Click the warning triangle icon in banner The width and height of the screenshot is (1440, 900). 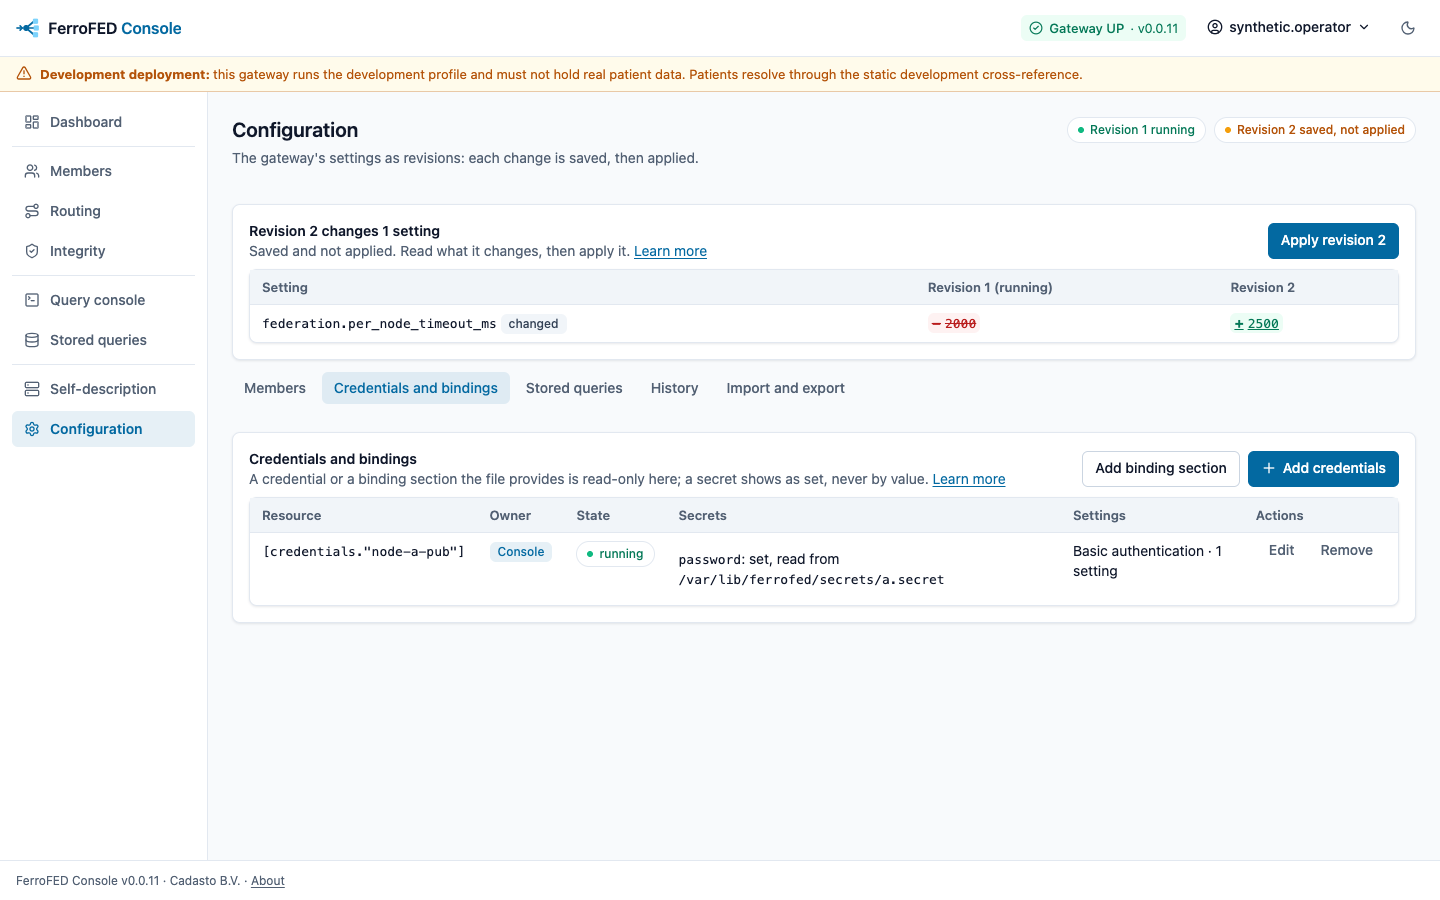(x=24, y=74)
